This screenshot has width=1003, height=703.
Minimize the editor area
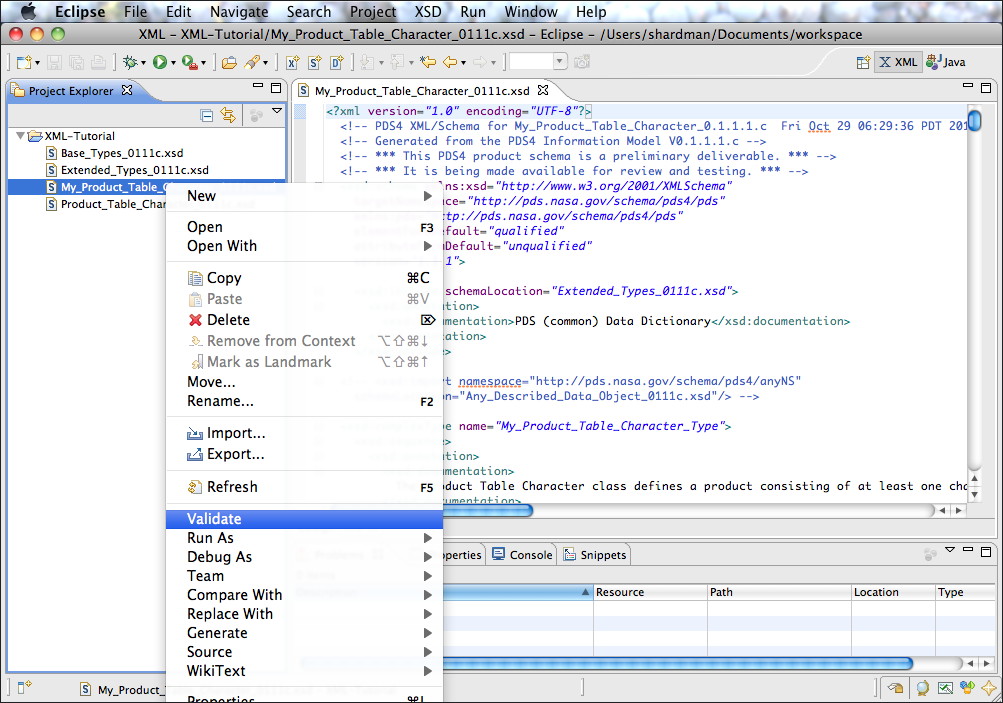(968, 86)
